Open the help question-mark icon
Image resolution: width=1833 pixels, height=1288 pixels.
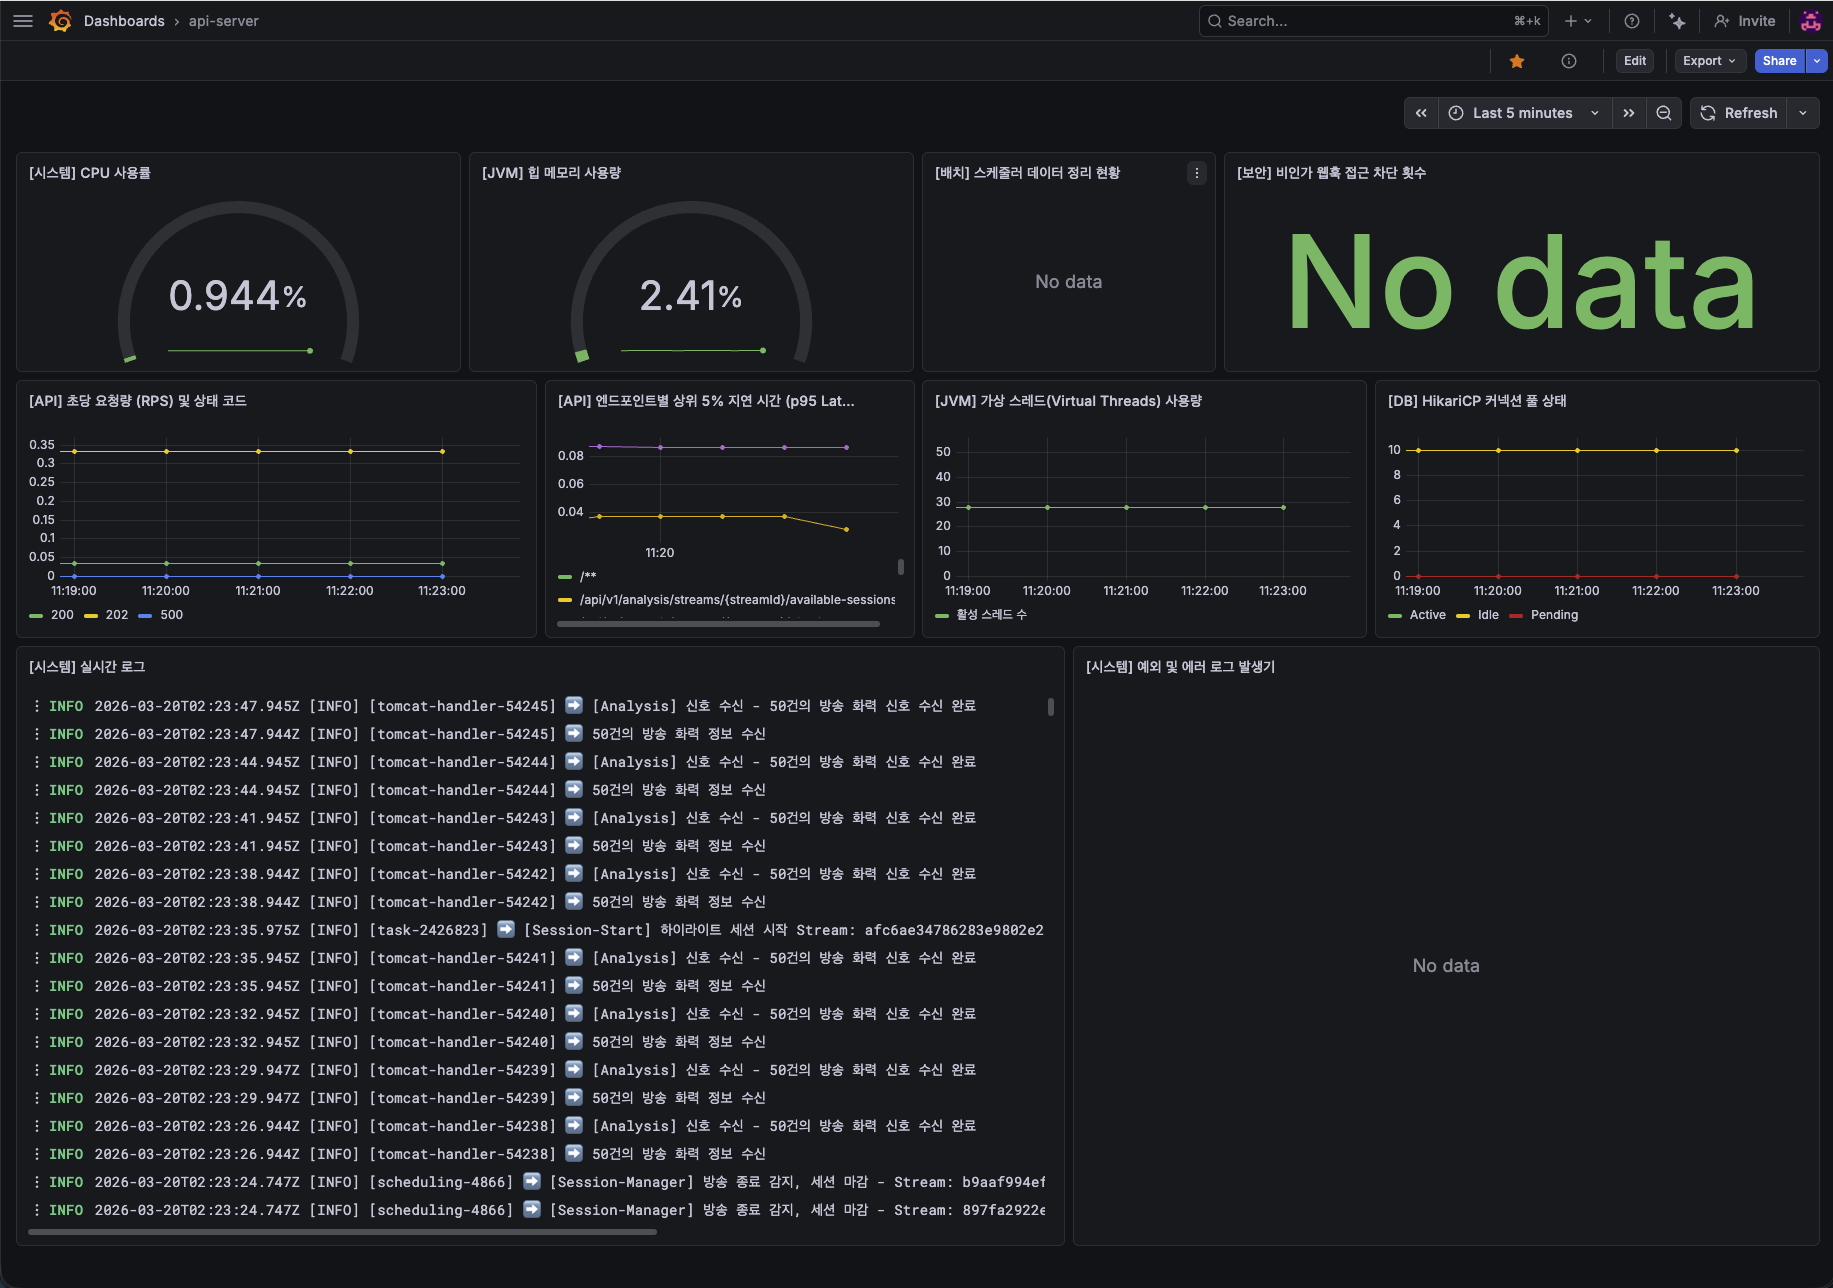1632,21
